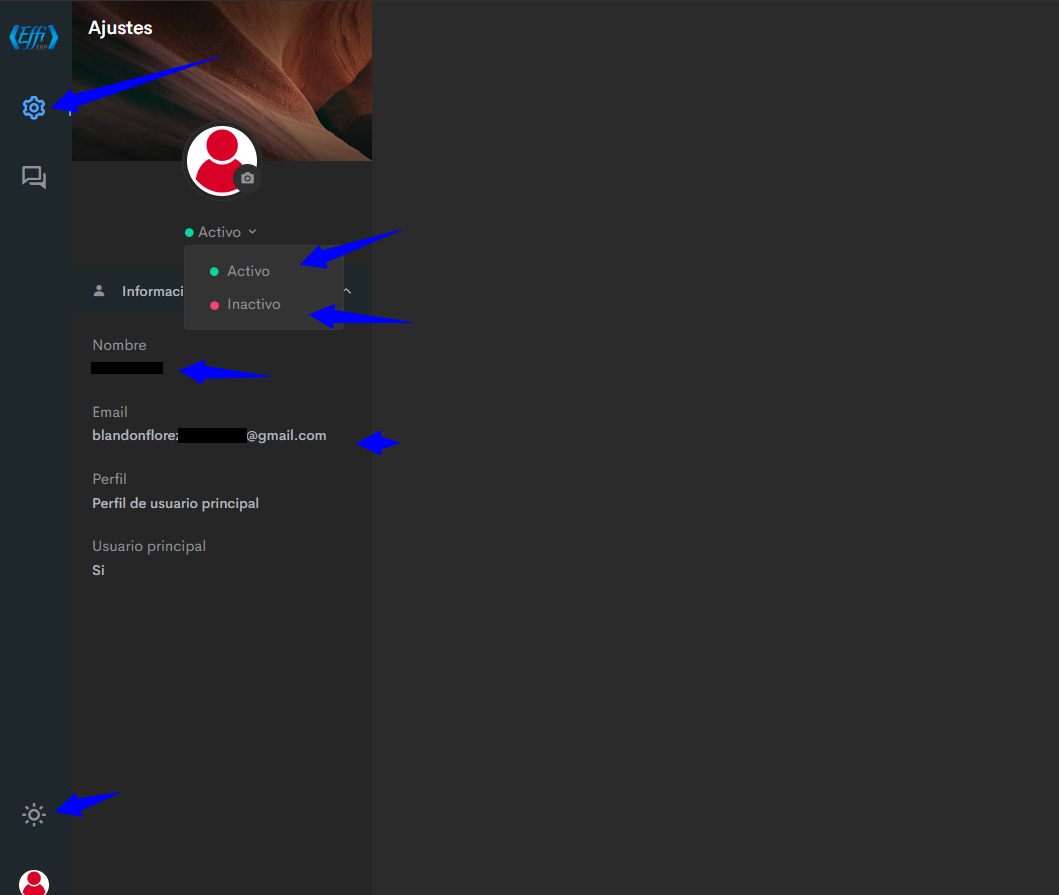Screen dimensions: 1059x895
Task: Click the Perfil label
Action: (109, 479)
